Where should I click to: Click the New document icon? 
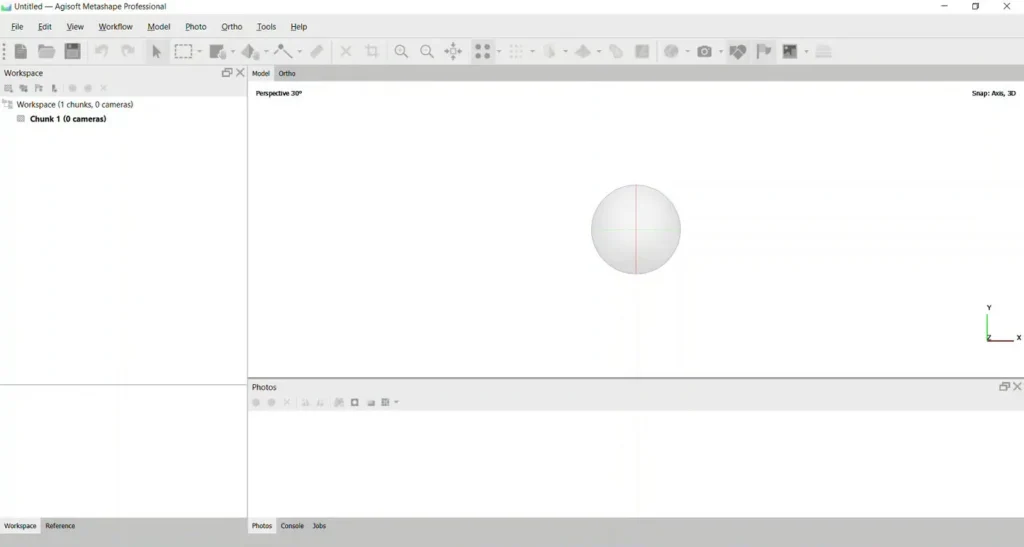click(x=21, y=51)
